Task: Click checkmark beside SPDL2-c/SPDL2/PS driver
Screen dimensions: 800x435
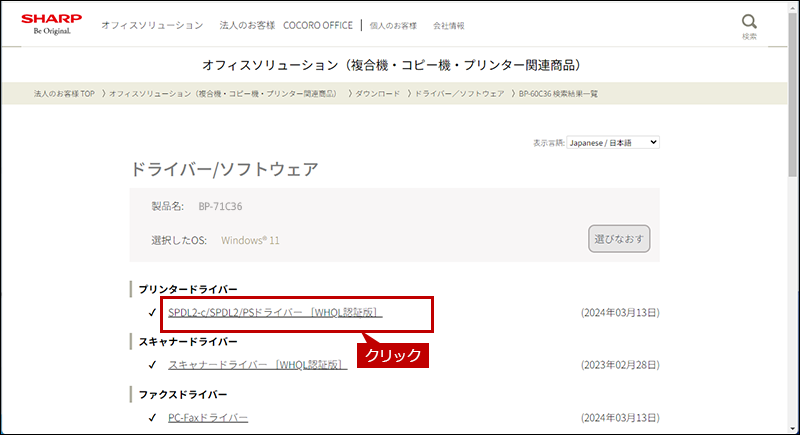Action: (x=152, y=313)
